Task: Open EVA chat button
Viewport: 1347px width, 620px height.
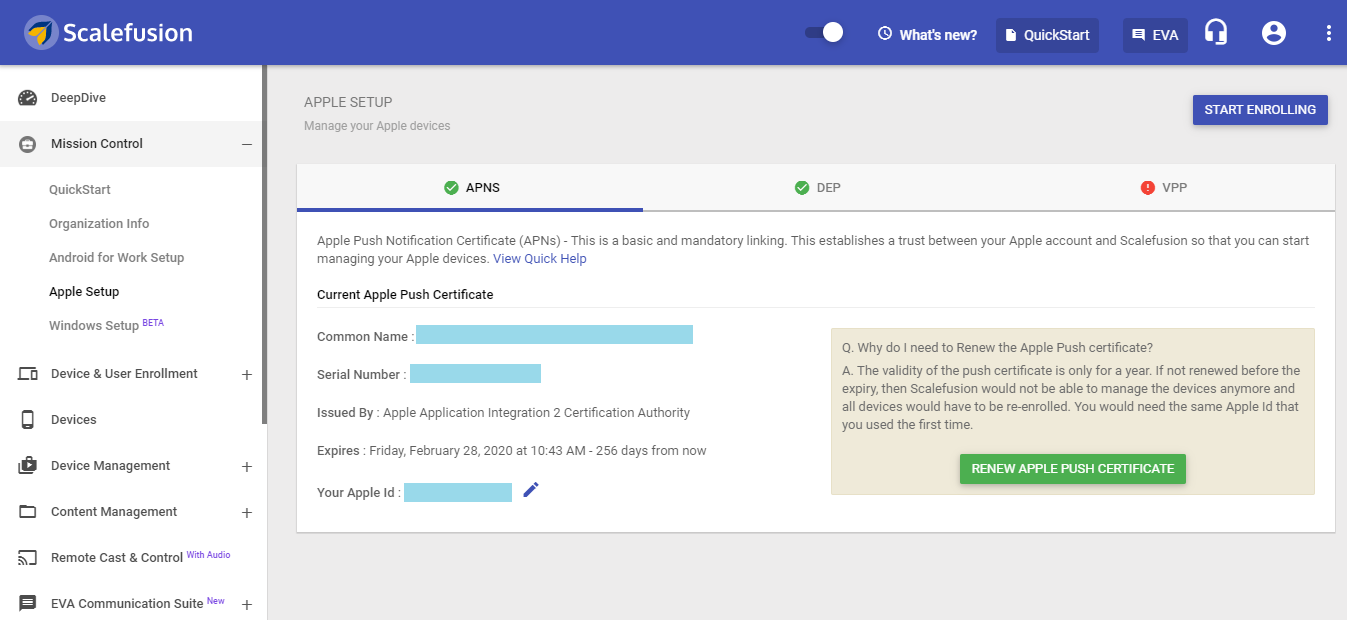Action: click(x=1155, y=35)
